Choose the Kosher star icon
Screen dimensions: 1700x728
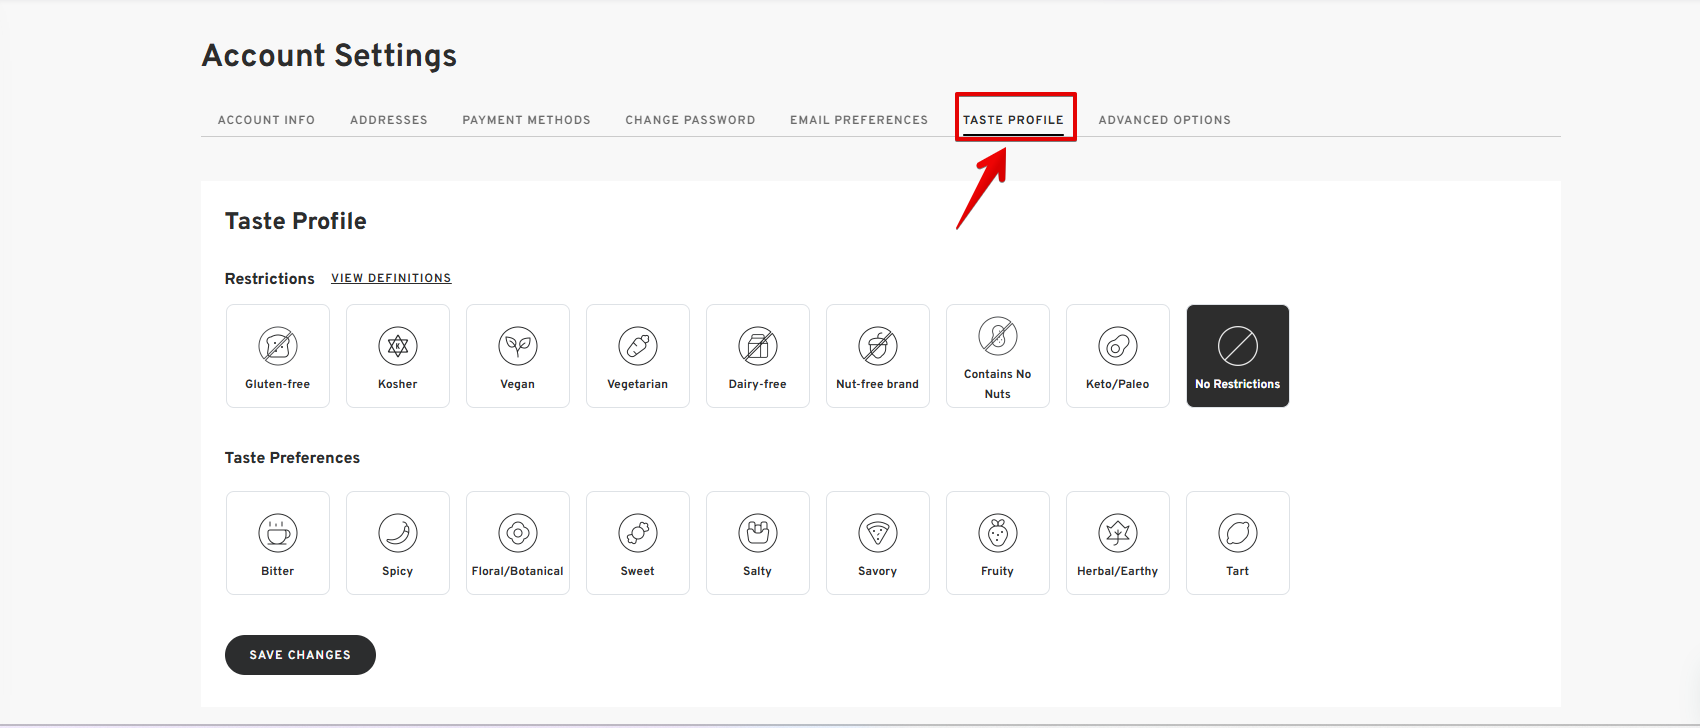(398, 346)
